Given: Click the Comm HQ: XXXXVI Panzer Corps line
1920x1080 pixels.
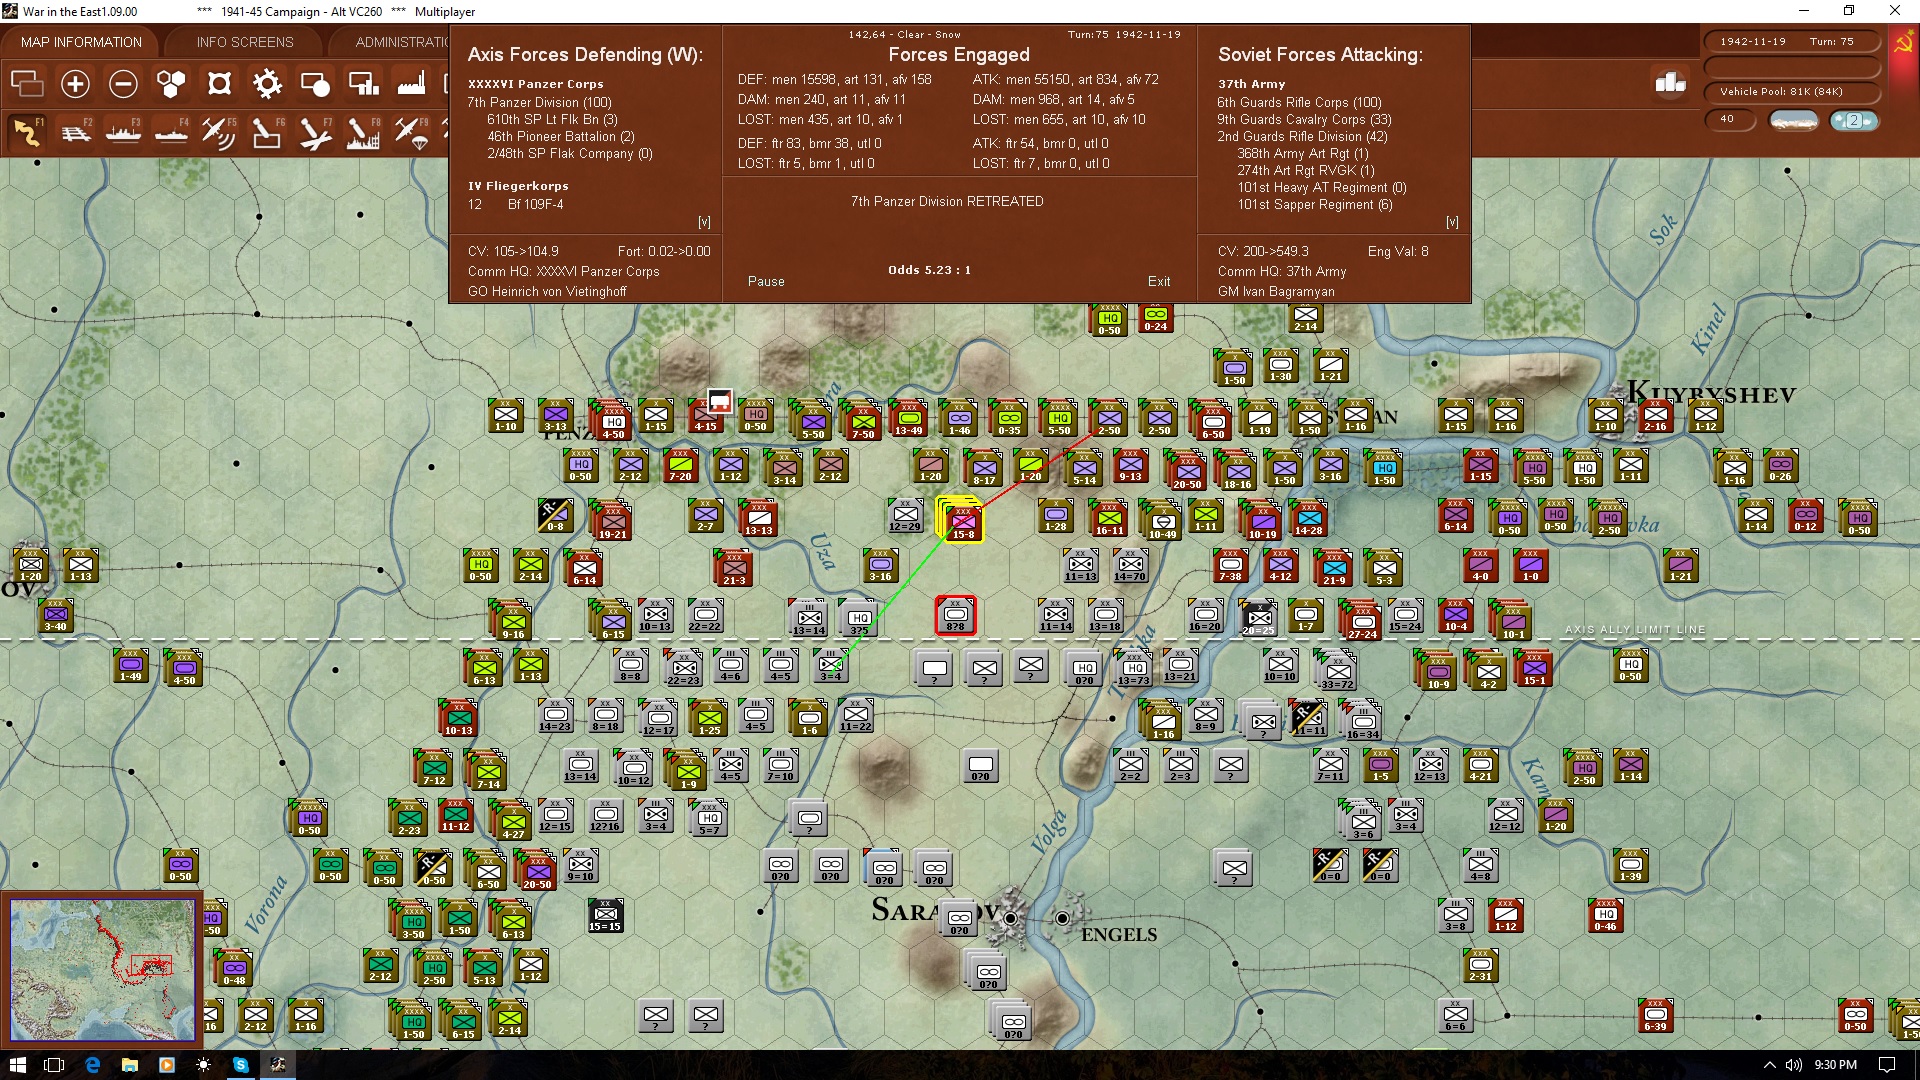Looking at the screenshot, I should tap(563, 272).
